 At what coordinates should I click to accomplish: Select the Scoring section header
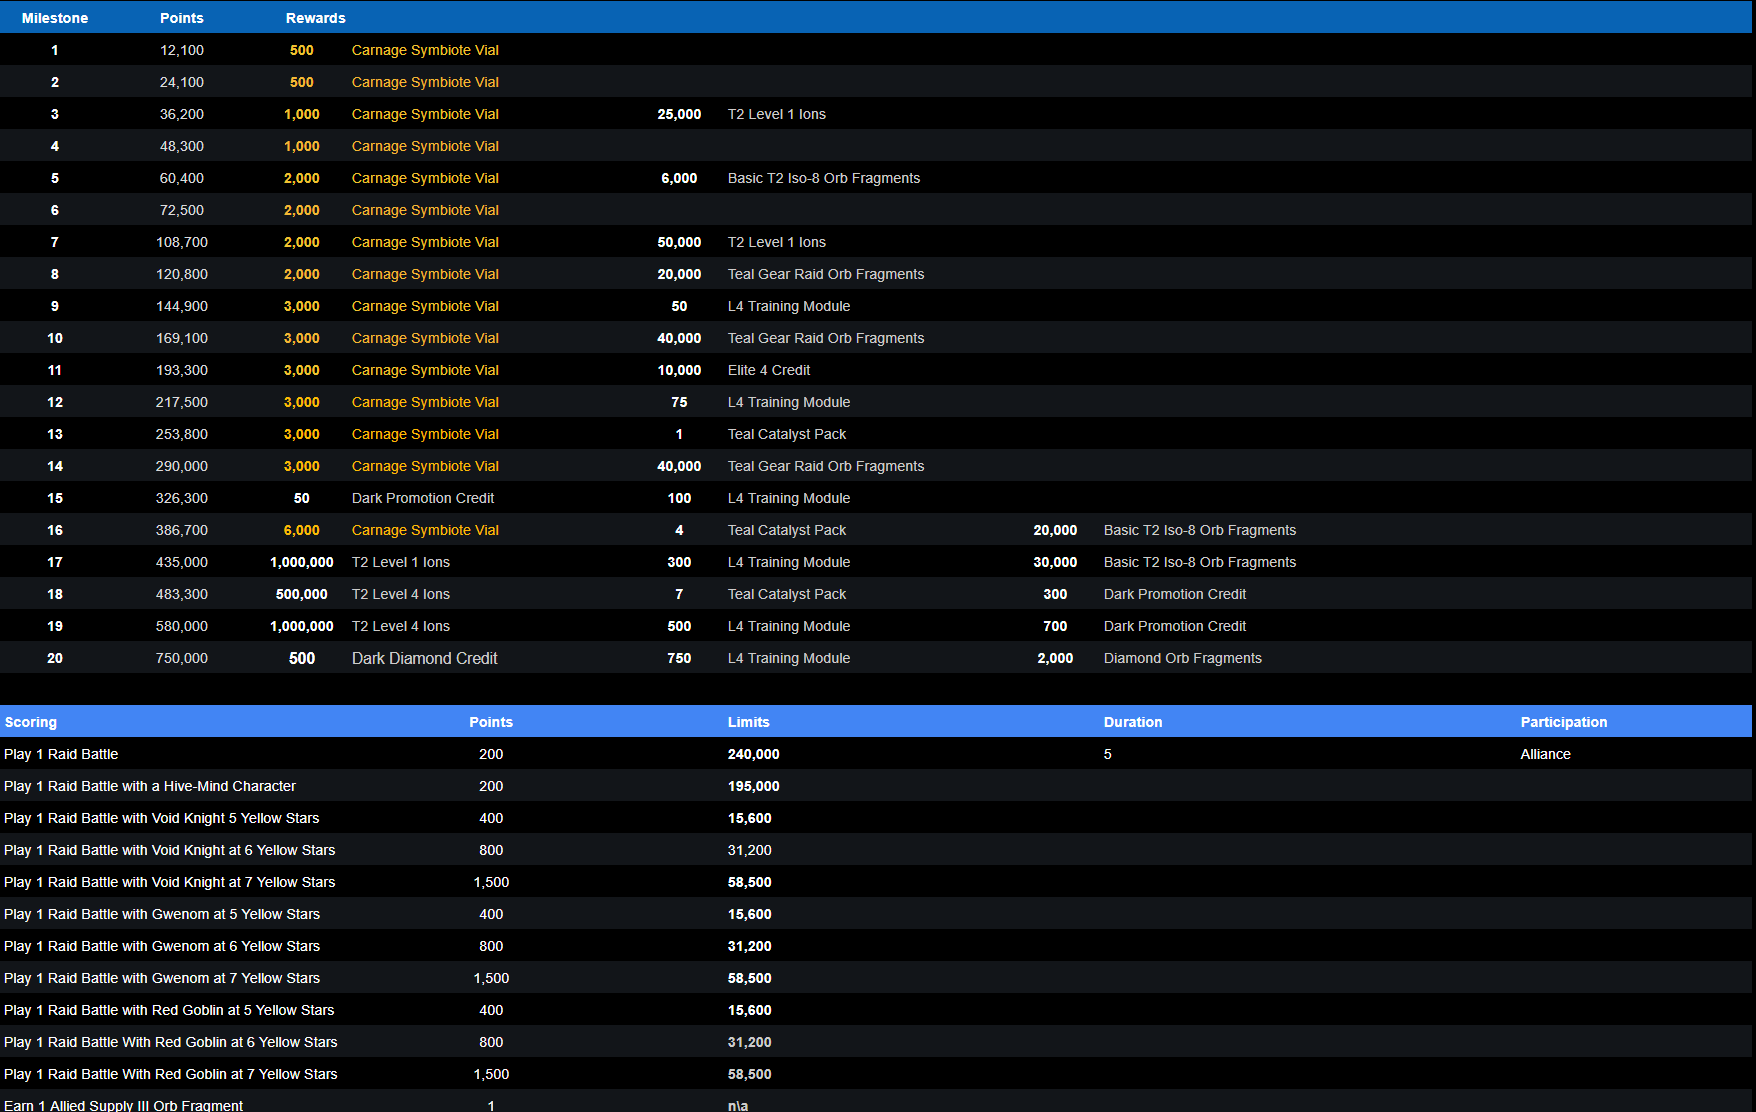[x=31, y=722]
